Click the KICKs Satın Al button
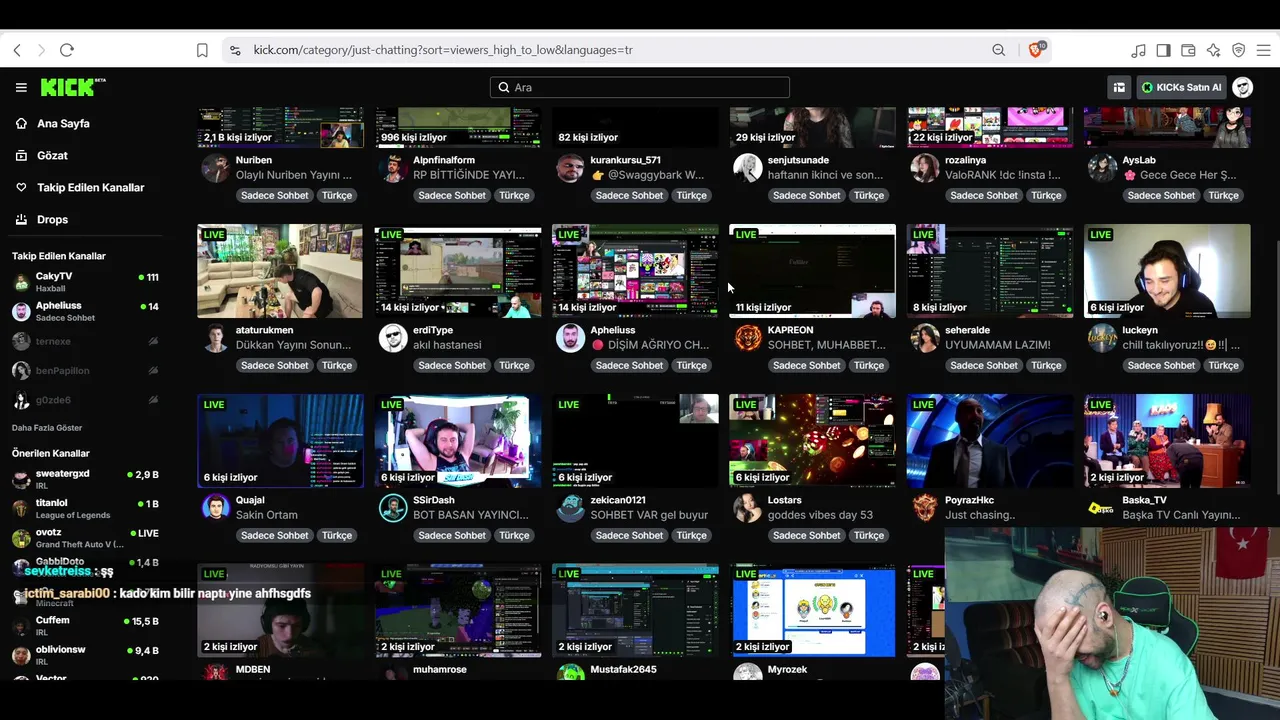Viewport: 1280px width, 720px height. (1181, 87)
